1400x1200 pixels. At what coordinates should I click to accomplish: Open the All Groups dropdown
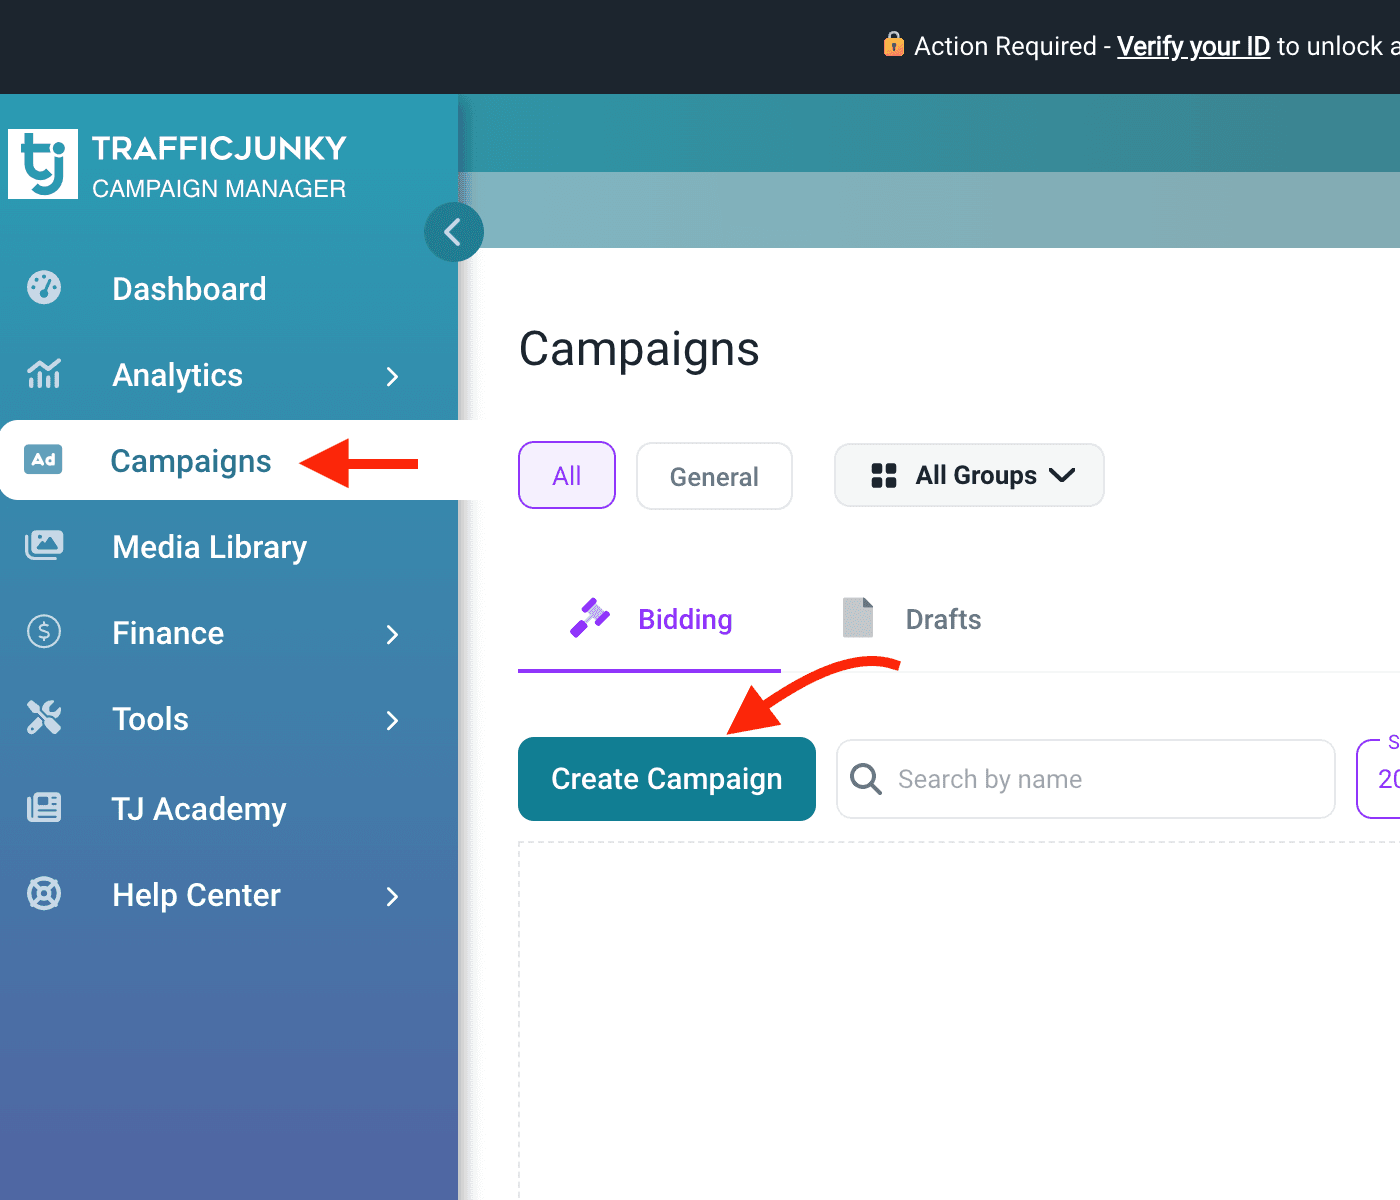[969, 475]
